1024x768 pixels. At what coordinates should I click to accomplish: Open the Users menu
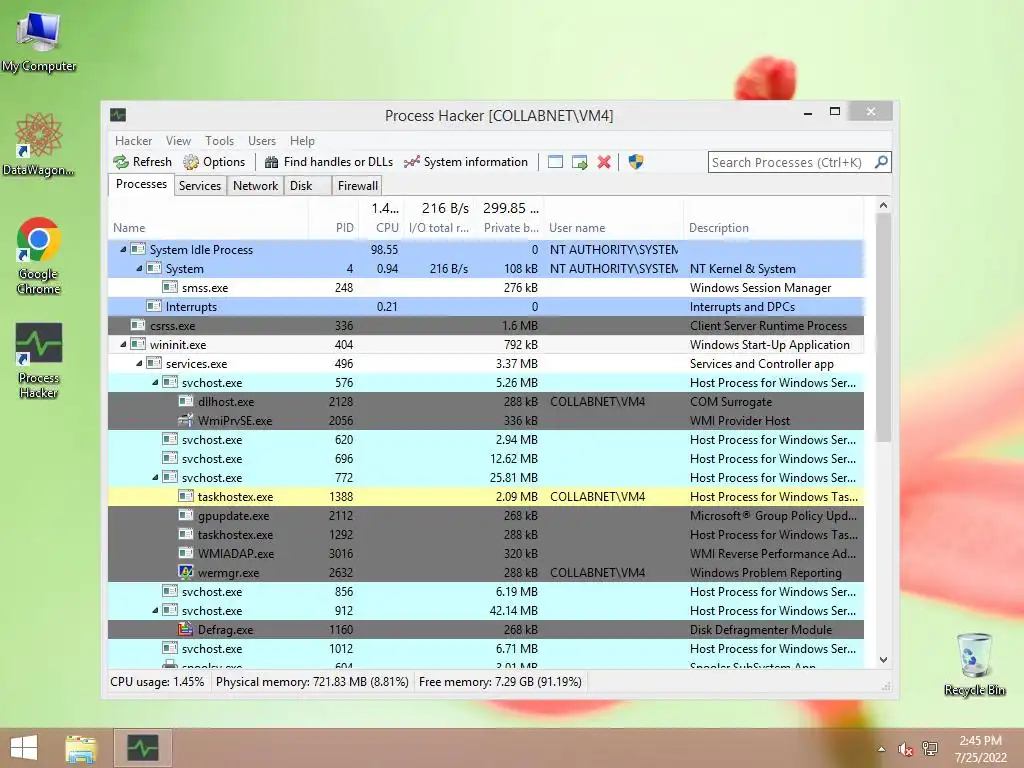click(261, 140)
